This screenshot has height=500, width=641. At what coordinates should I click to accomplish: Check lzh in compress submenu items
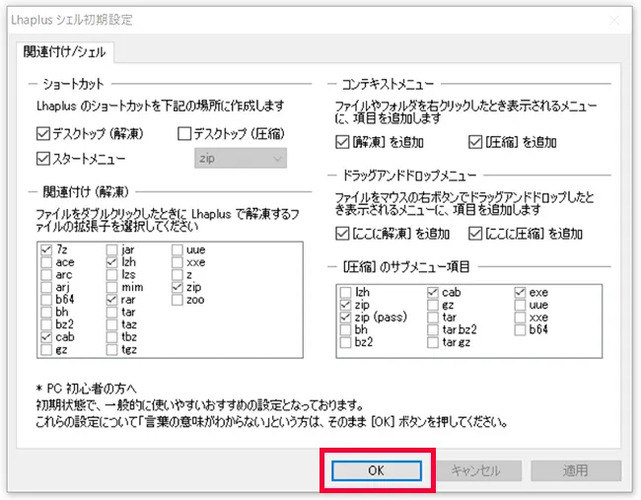[x=345, y=292]
